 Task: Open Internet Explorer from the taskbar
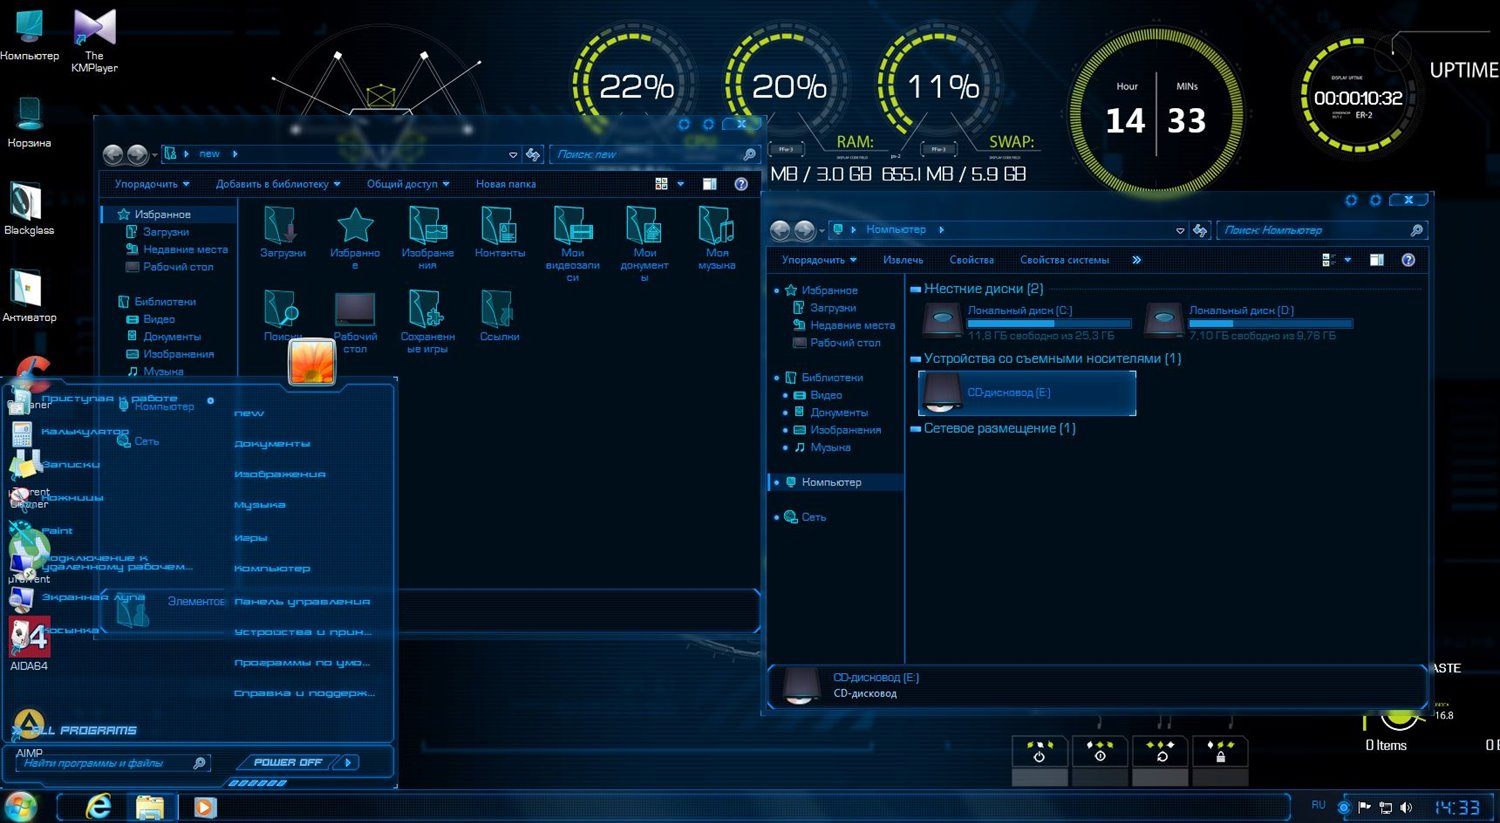point(98,806)
